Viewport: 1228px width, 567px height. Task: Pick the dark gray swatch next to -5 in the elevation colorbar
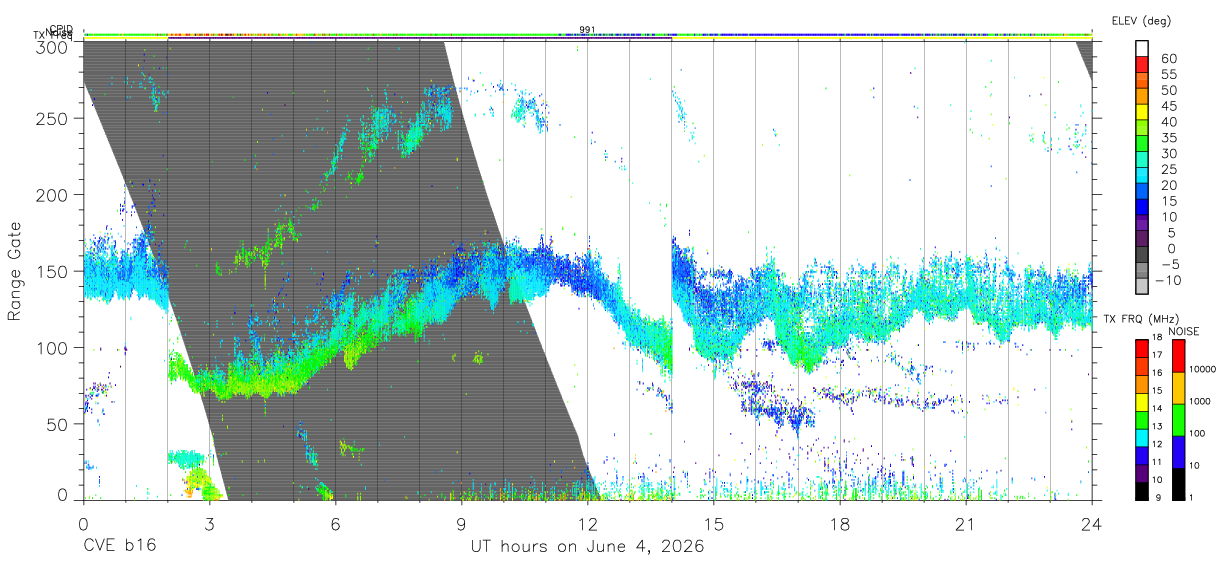pos(1142,255)
